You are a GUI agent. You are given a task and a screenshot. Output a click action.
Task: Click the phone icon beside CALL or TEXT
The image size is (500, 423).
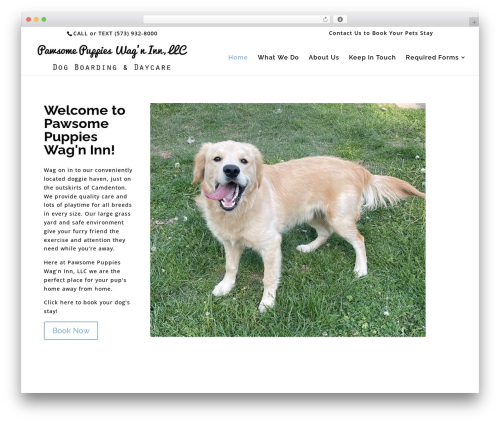(69, 34)
